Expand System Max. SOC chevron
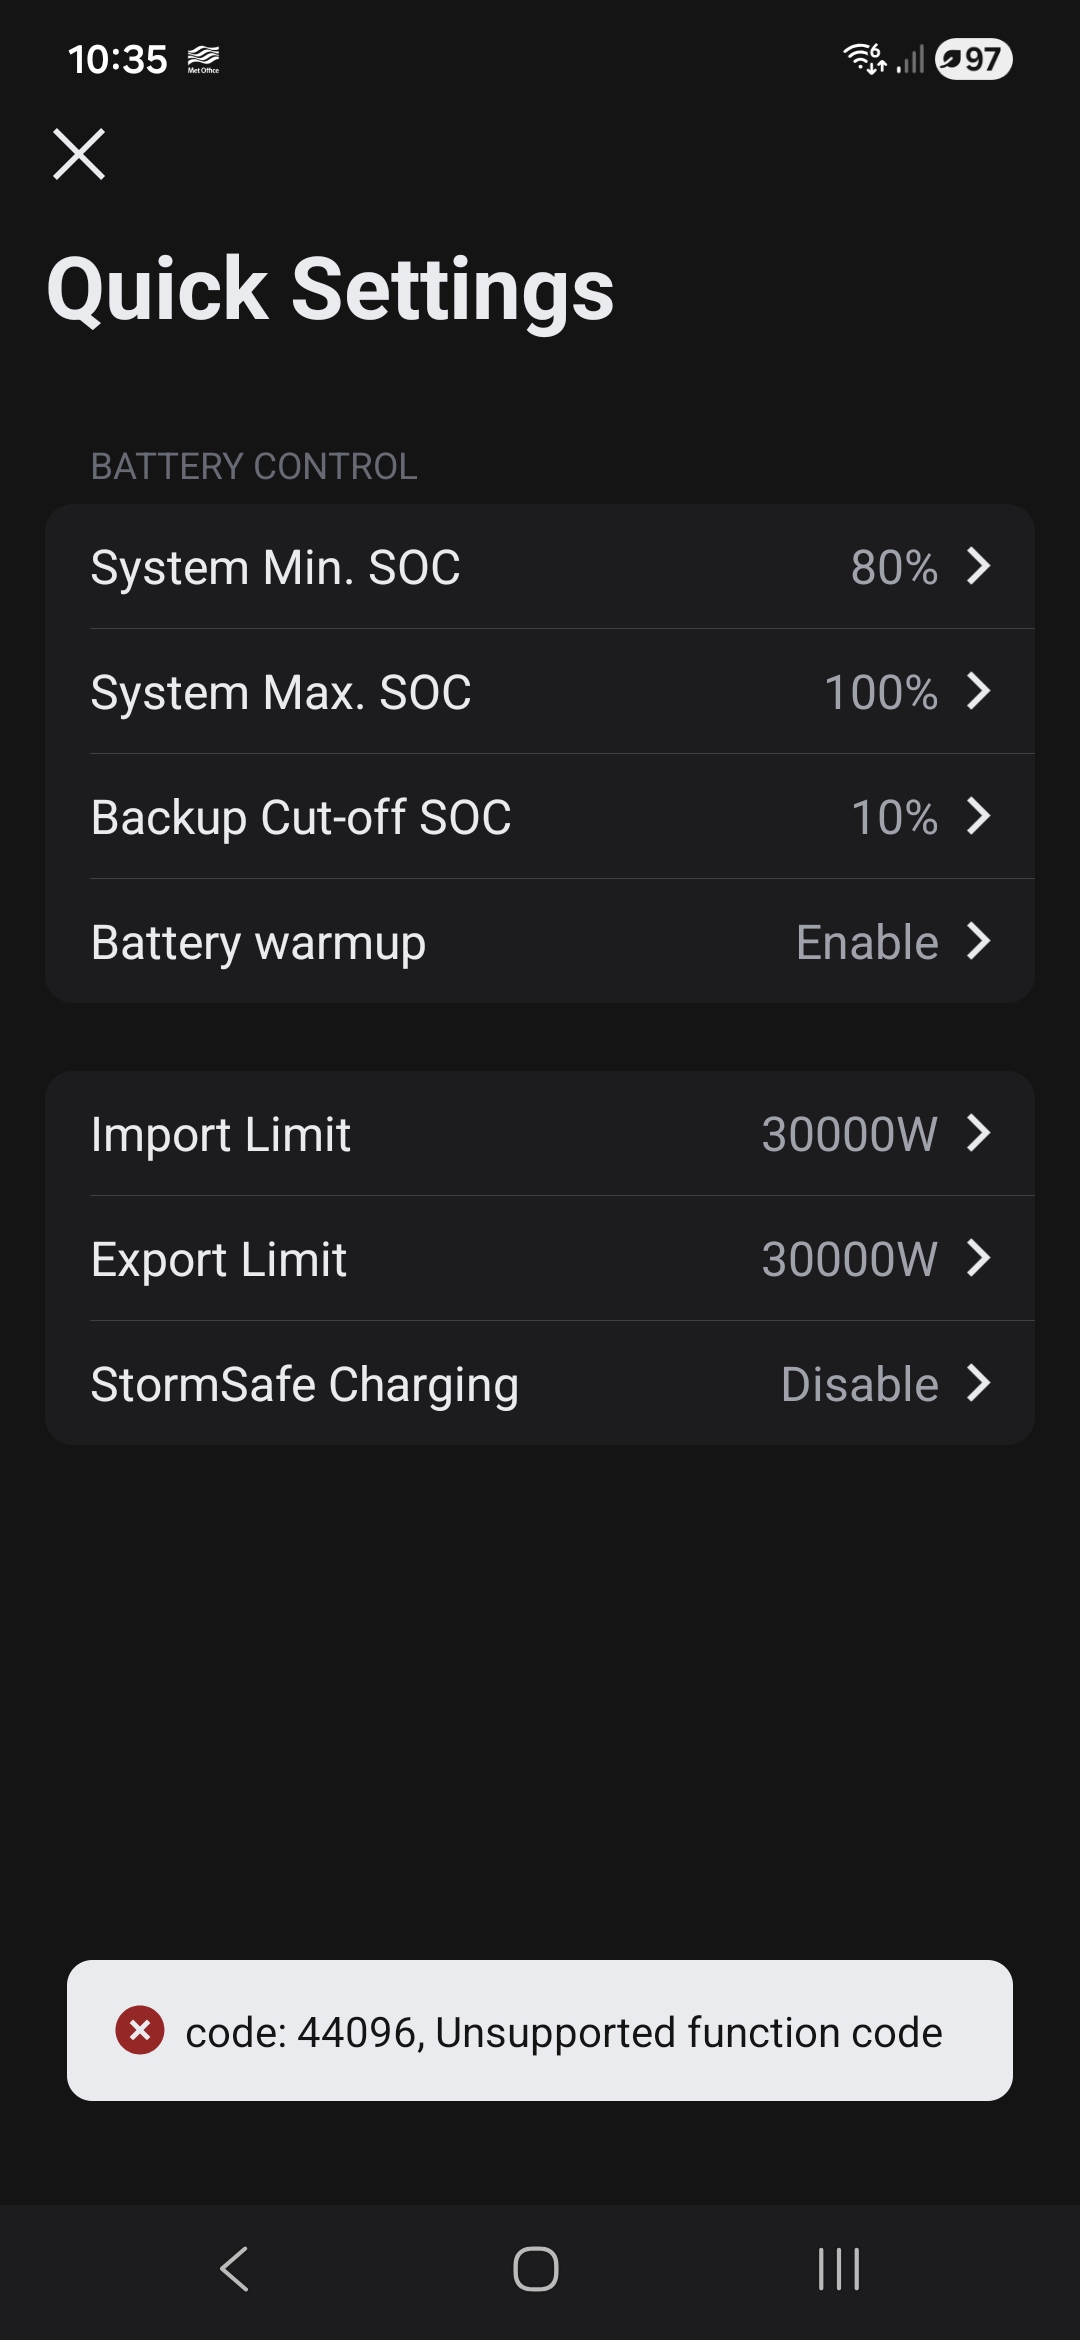The width and height of the screenshot is (1080, 2340). (x=979, y=691)
